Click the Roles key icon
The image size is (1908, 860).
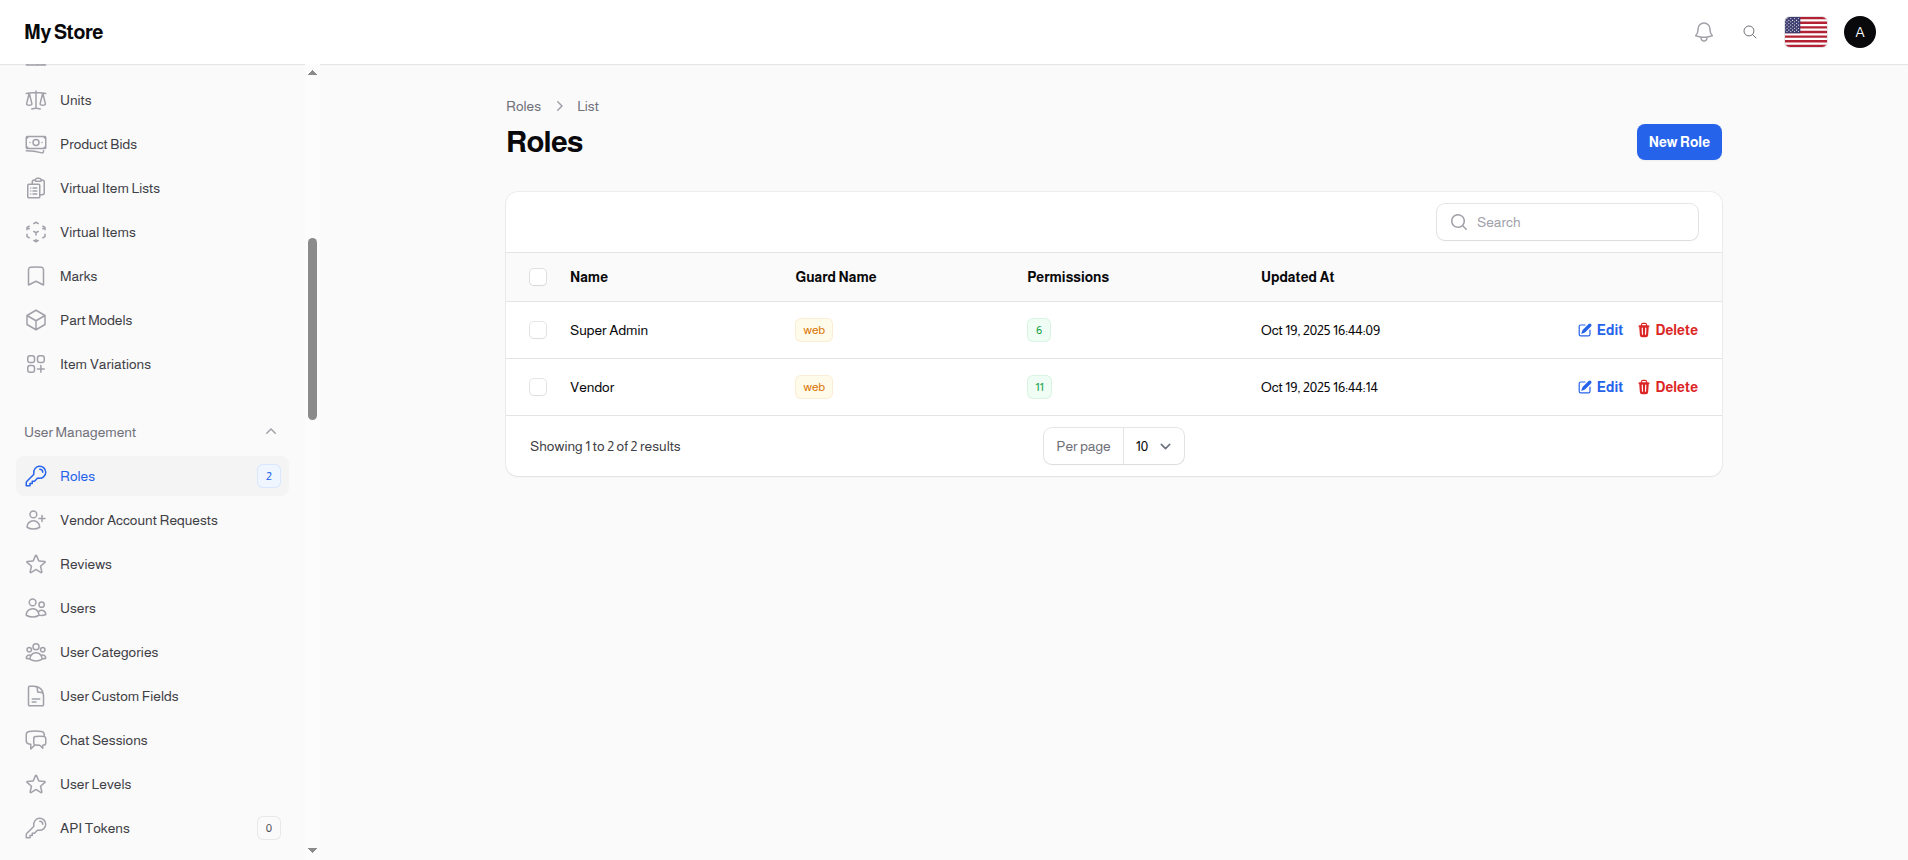tap(36, 476)
